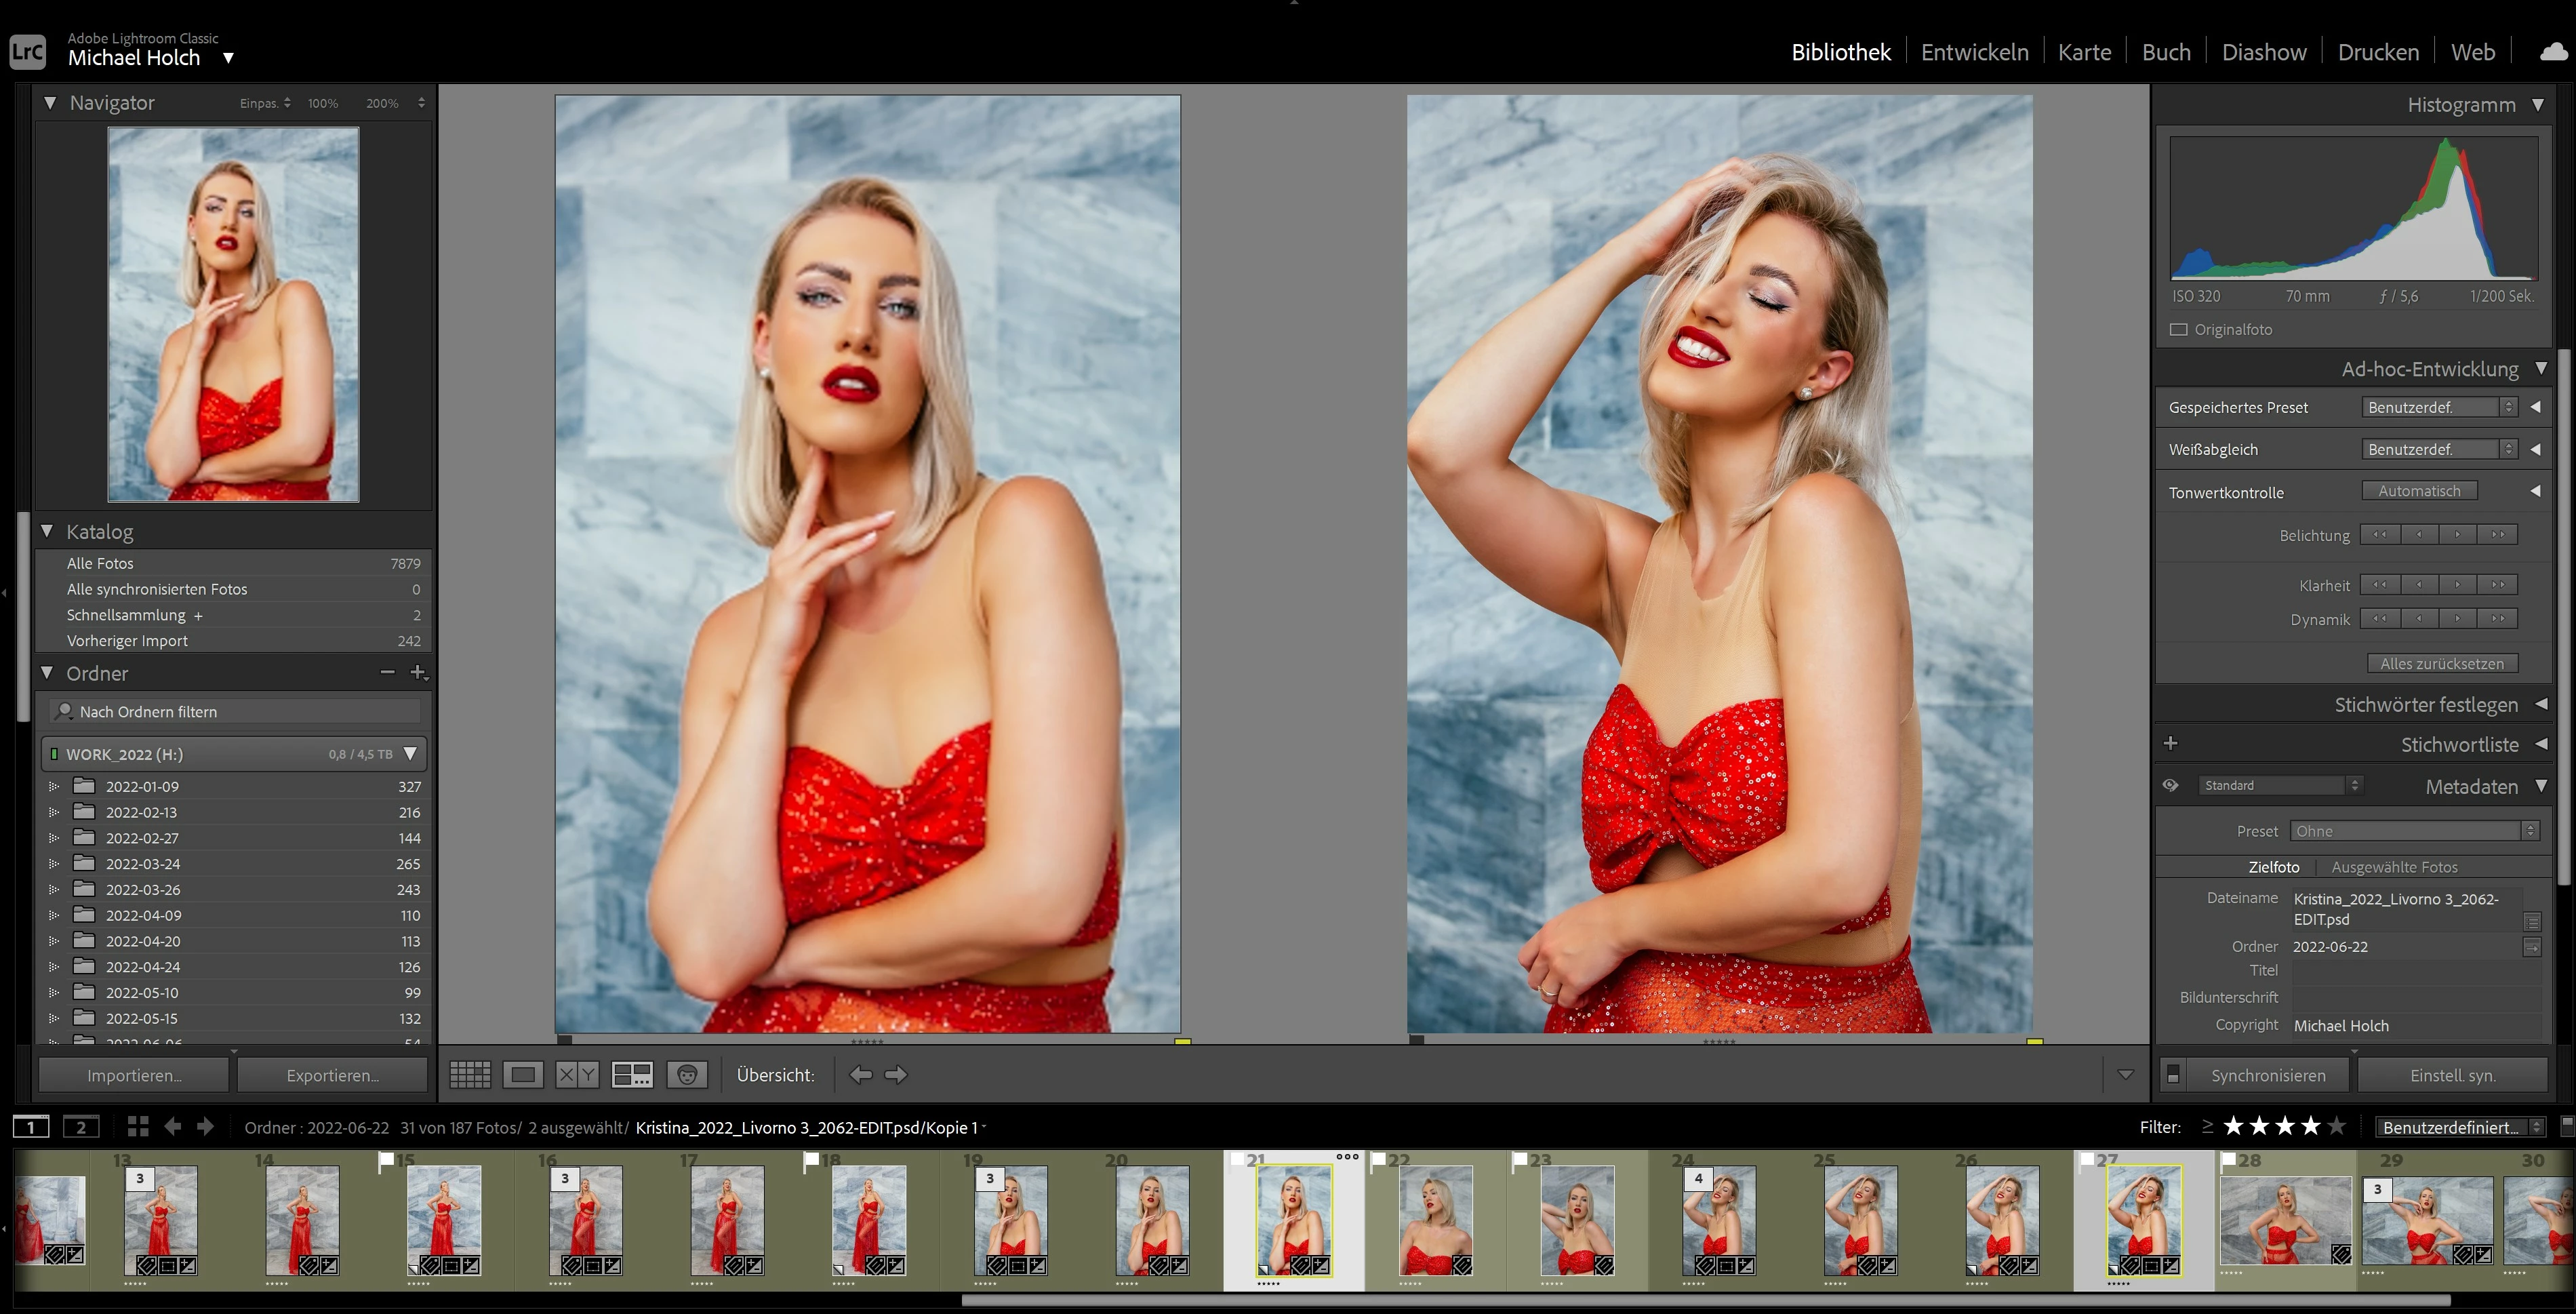Screen dimensions: 2576x1314
Task: Switch to Entwickeln module
Action: pos(1974,52)
